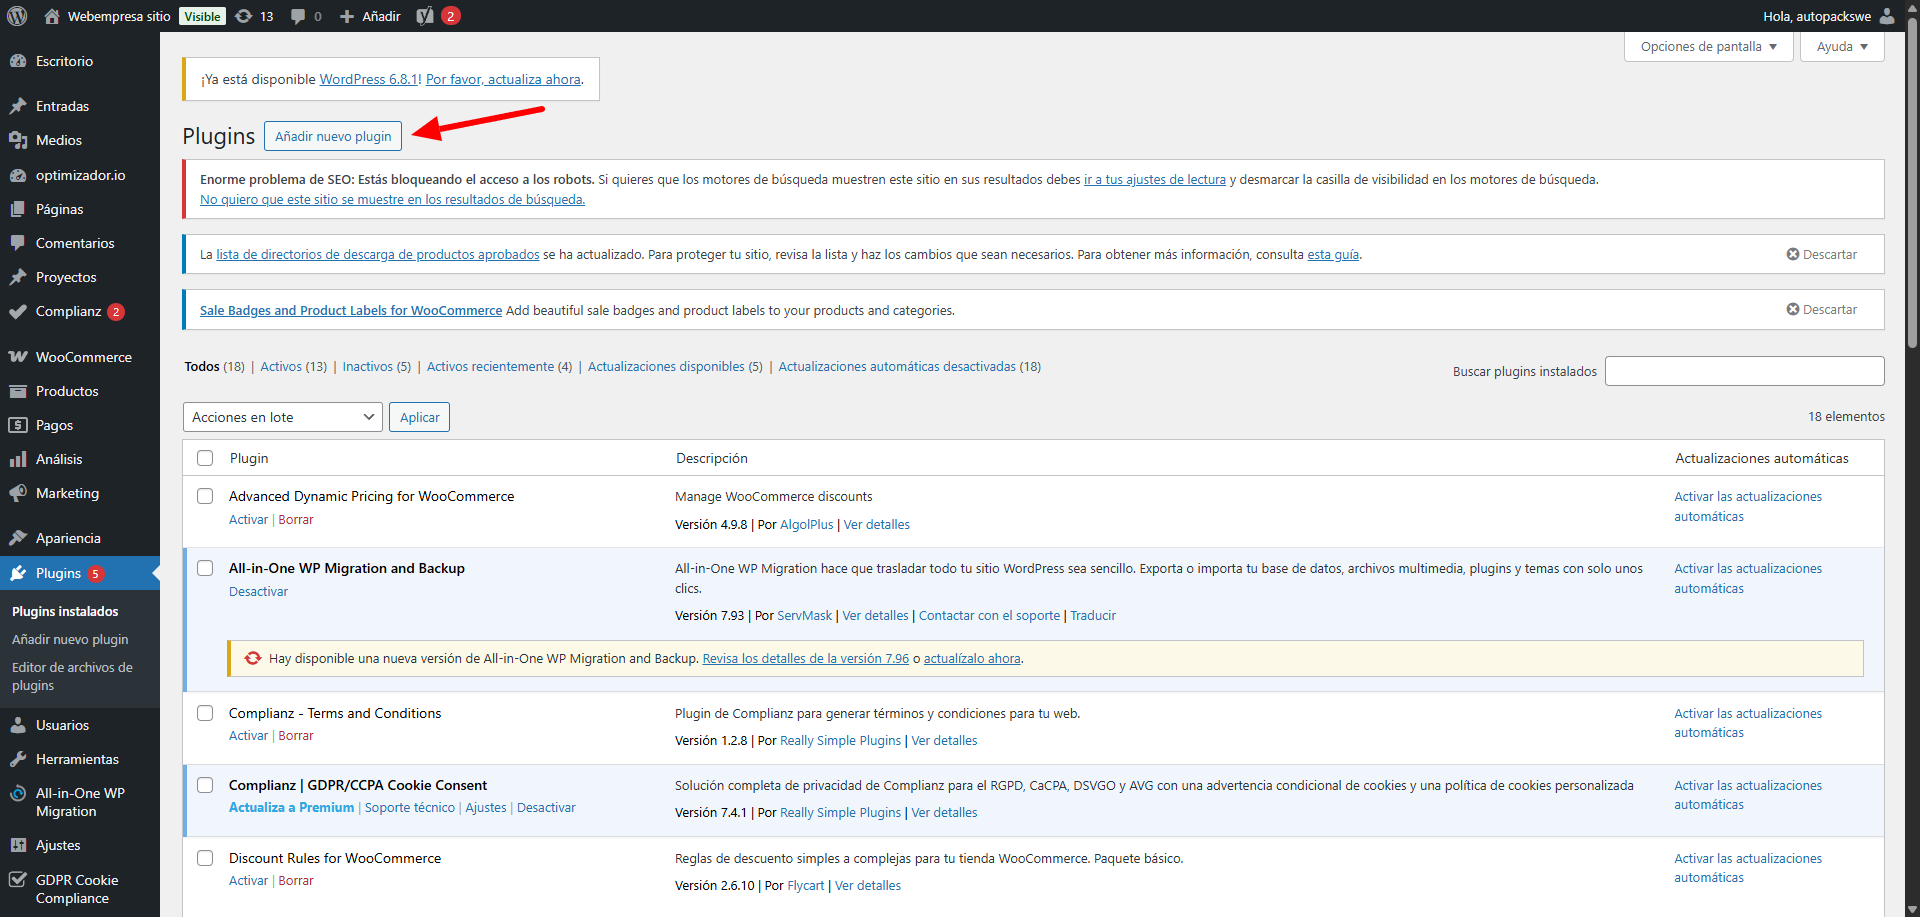
Task: Click the Medios media icon
Action: click(x=18, y=140)
